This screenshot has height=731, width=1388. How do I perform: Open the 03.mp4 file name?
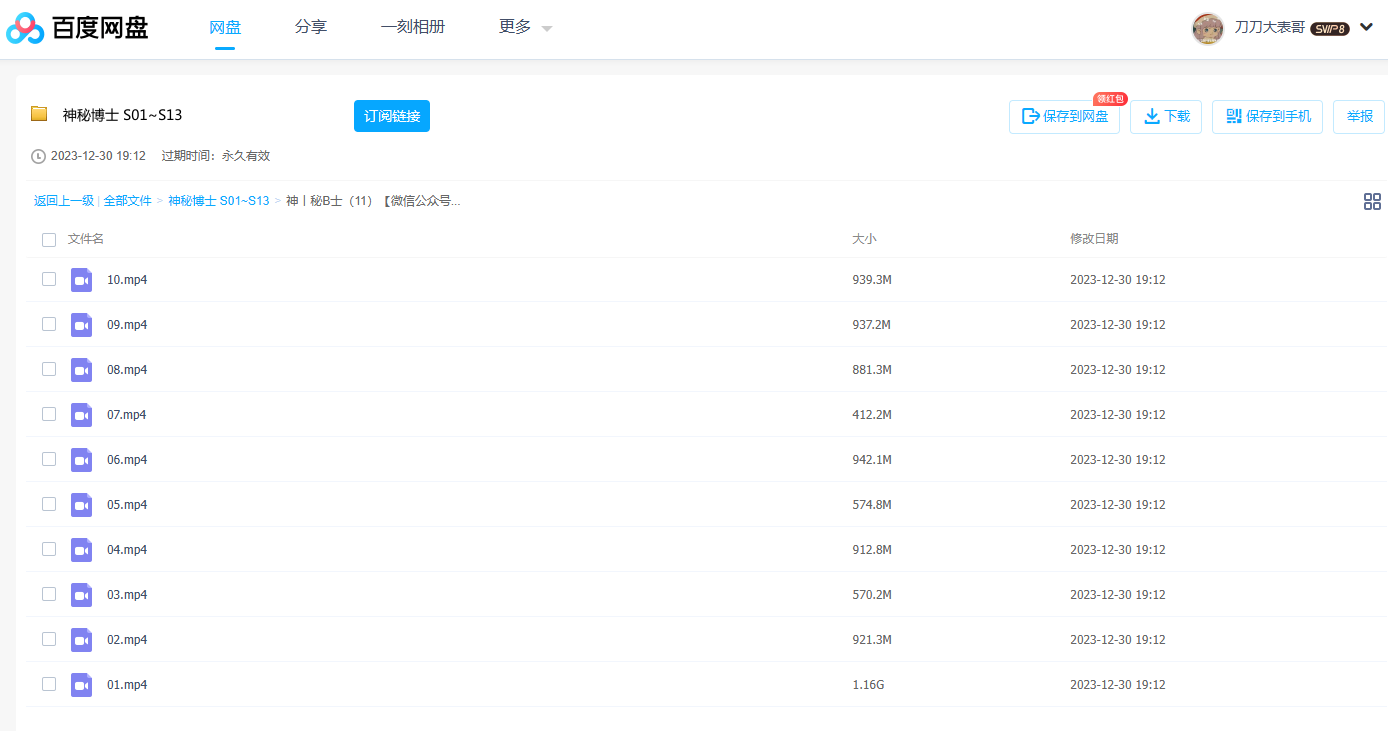coord(127,595)
